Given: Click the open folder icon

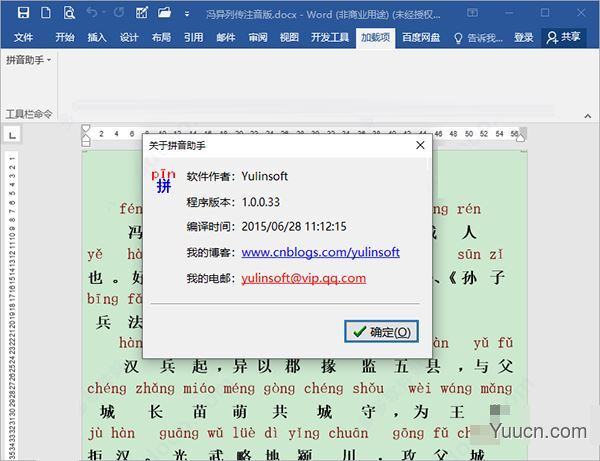Looking at the screenshot, I should click(165, 13).
